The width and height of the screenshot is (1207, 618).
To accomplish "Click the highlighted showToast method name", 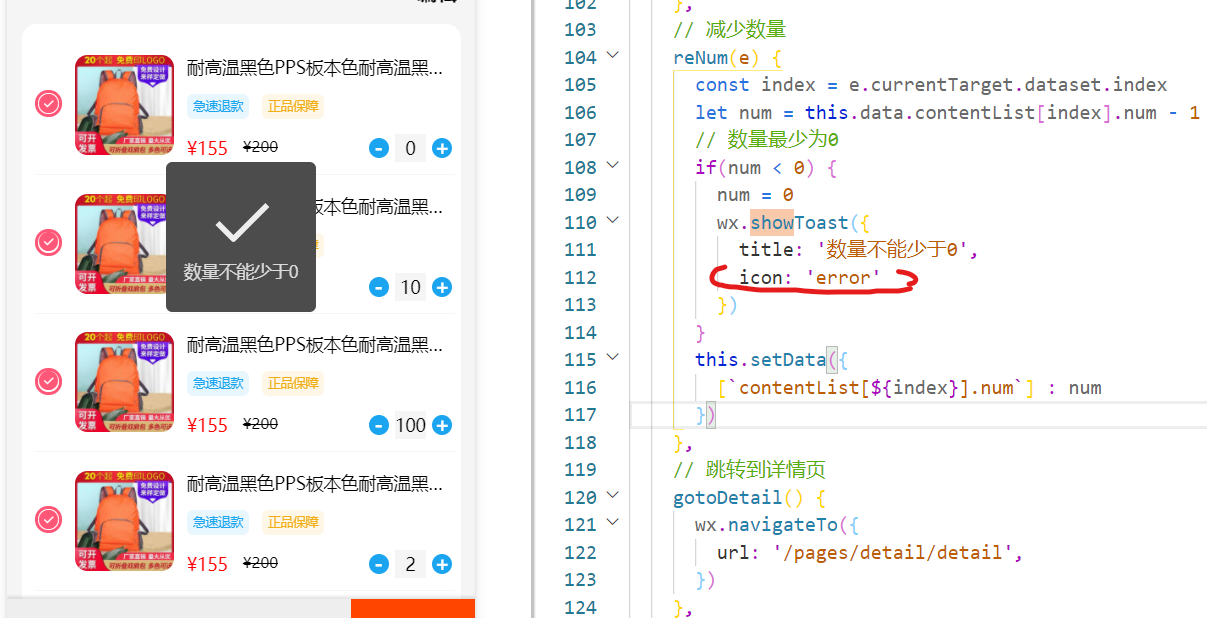I will point(799,222).
